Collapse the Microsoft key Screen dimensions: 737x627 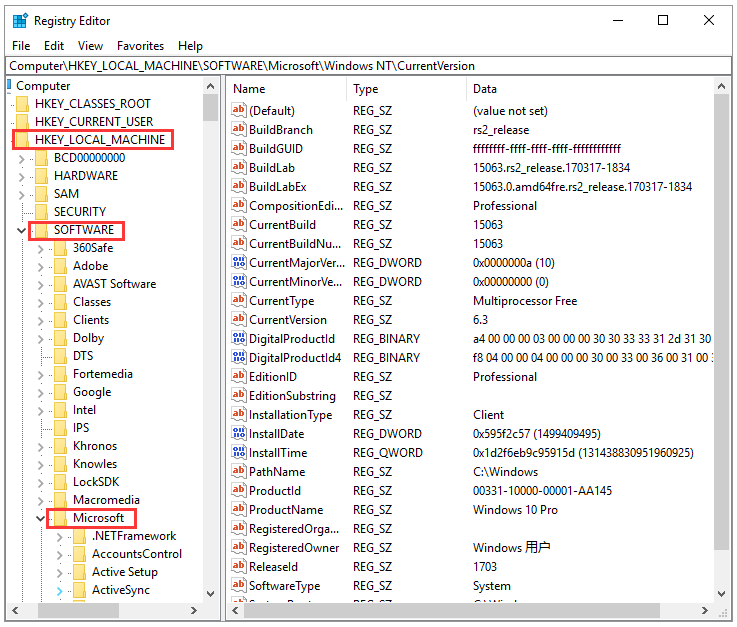click(x=40, y=518)
